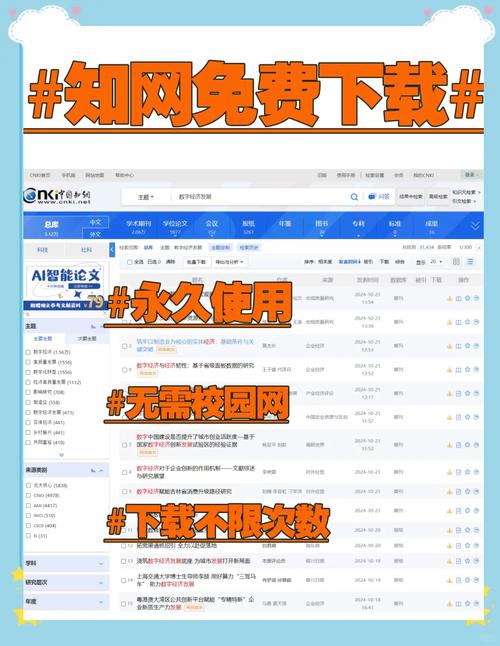Open chart visualization icon in 来源类别 panel header

click(x=93, y=470)
